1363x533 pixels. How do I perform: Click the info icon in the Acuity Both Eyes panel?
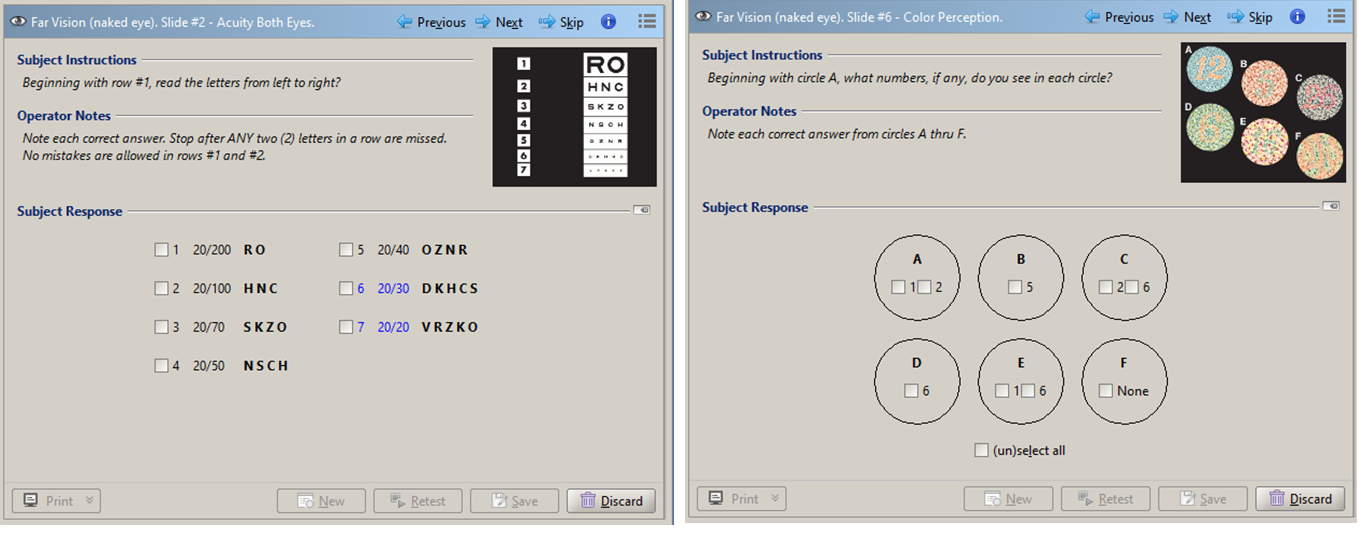[x=608, y=22]
